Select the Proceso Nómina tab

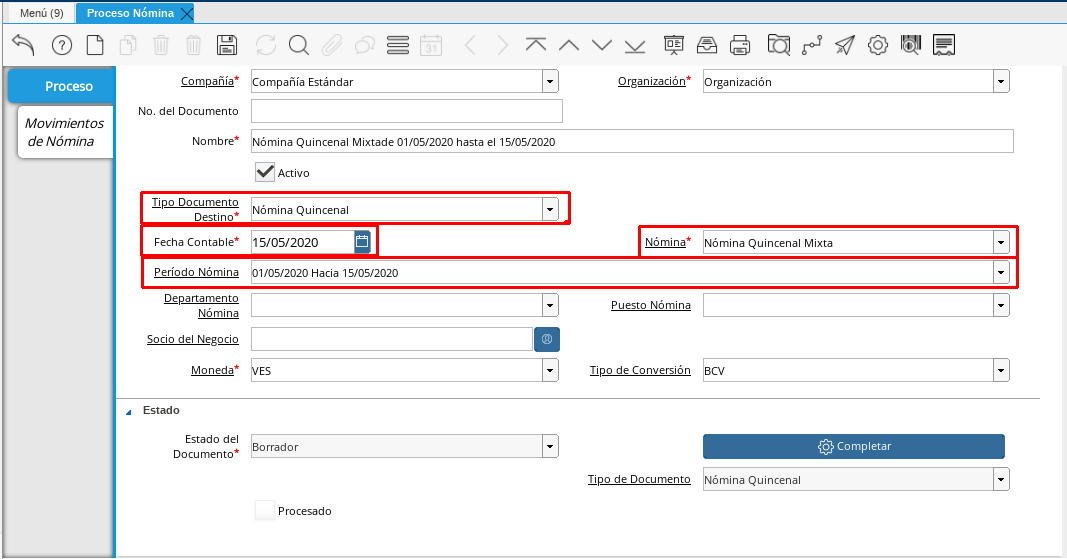click(130, 13)
